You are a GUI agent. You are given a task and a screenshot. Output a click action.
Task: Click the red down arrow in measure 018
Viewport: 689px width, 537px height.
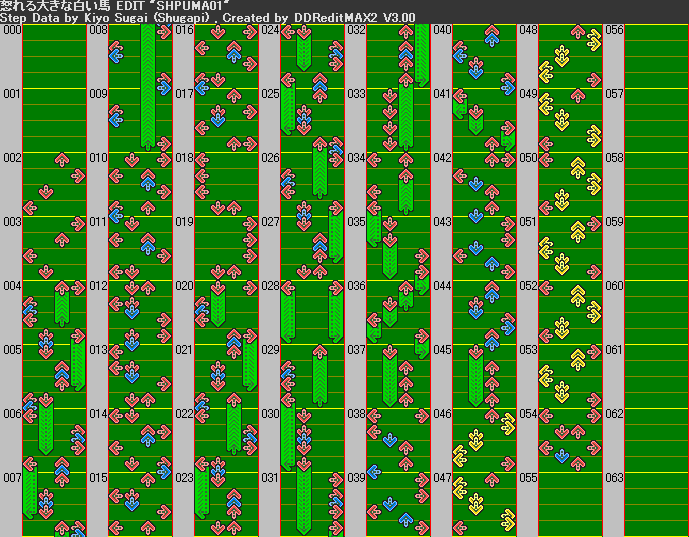[x=218, y=208]
